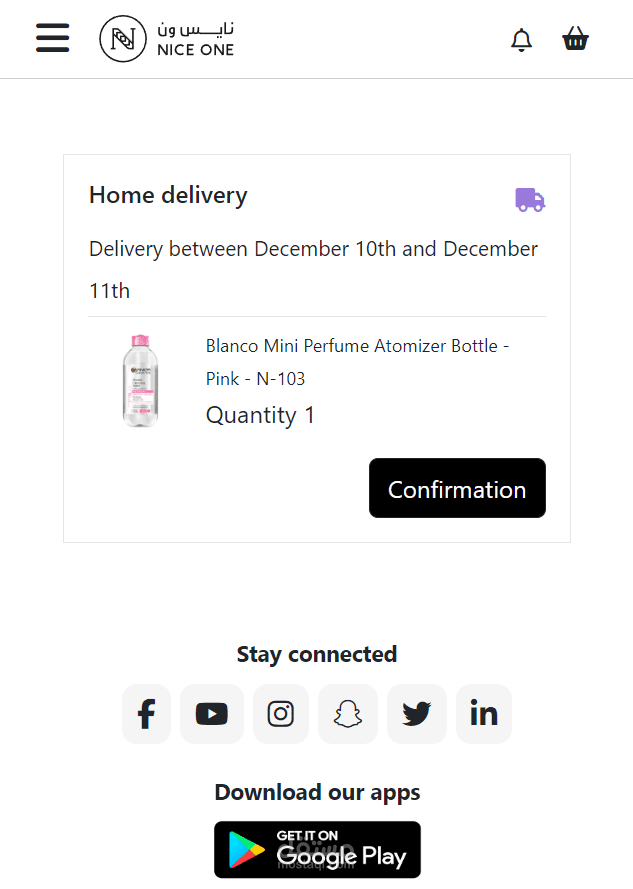This screenshot has width=633, height=889.
Task: Go to the Instagram profile
Action: [281, 714]
